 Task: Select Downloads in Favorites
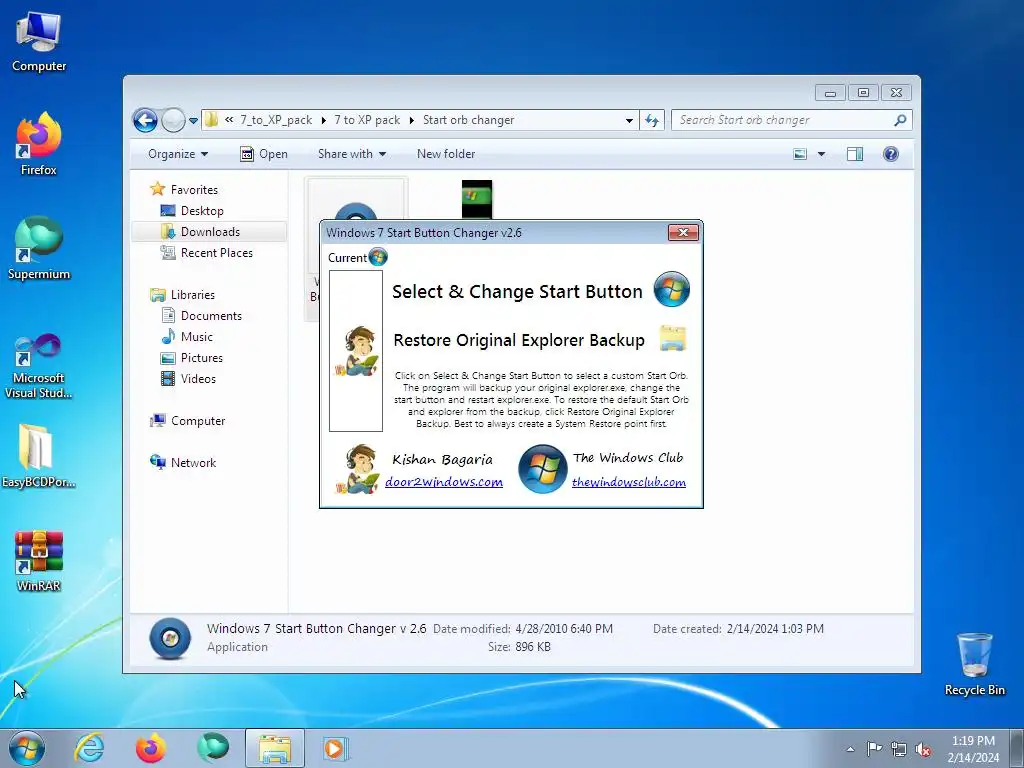(x=209, y=232)
